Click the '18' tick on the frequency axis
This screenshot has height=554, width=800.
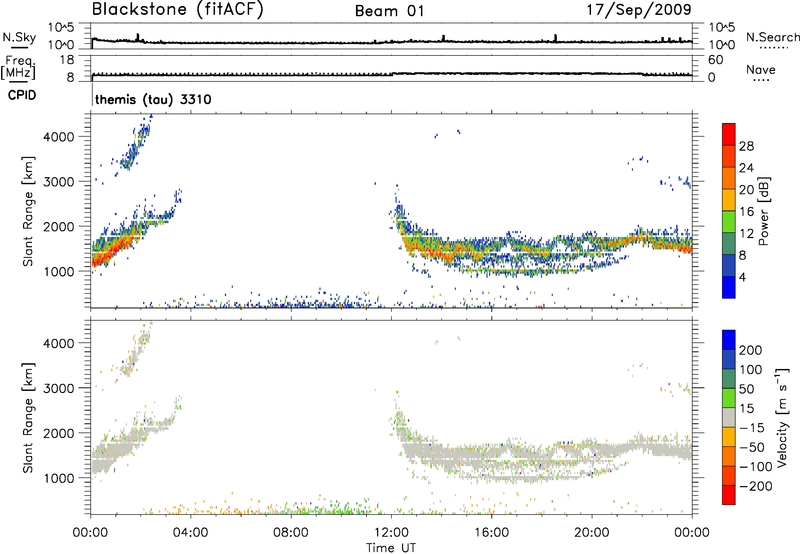pos(67,60)
